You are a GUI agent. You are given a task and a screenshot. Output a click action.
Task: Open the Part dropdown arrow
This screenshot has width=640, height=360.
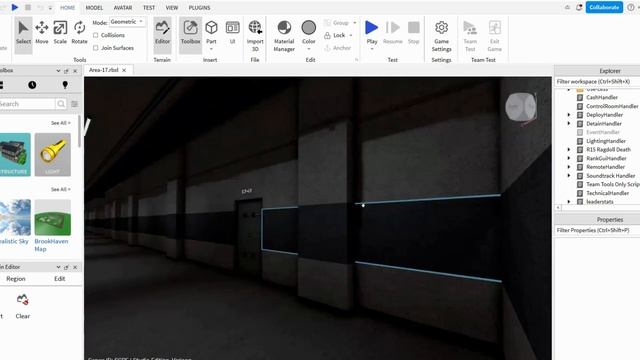click(211, 49)
